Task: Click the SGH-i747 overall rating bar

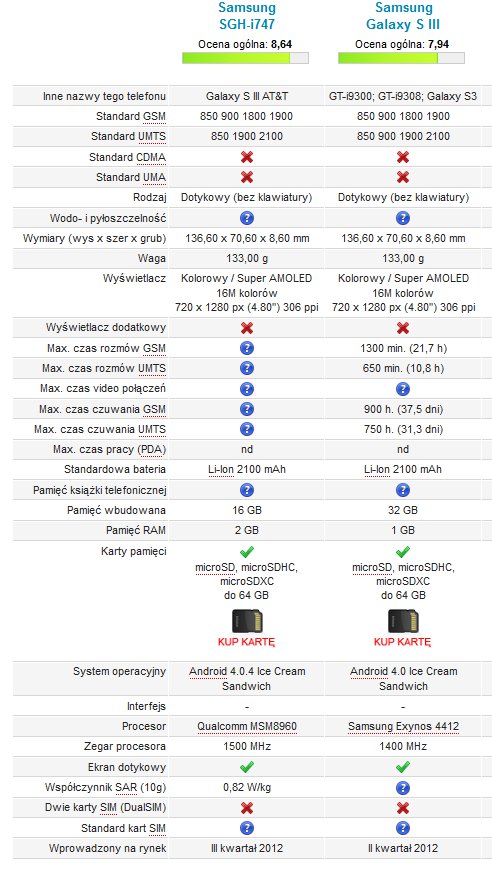Action: point(246,58)
